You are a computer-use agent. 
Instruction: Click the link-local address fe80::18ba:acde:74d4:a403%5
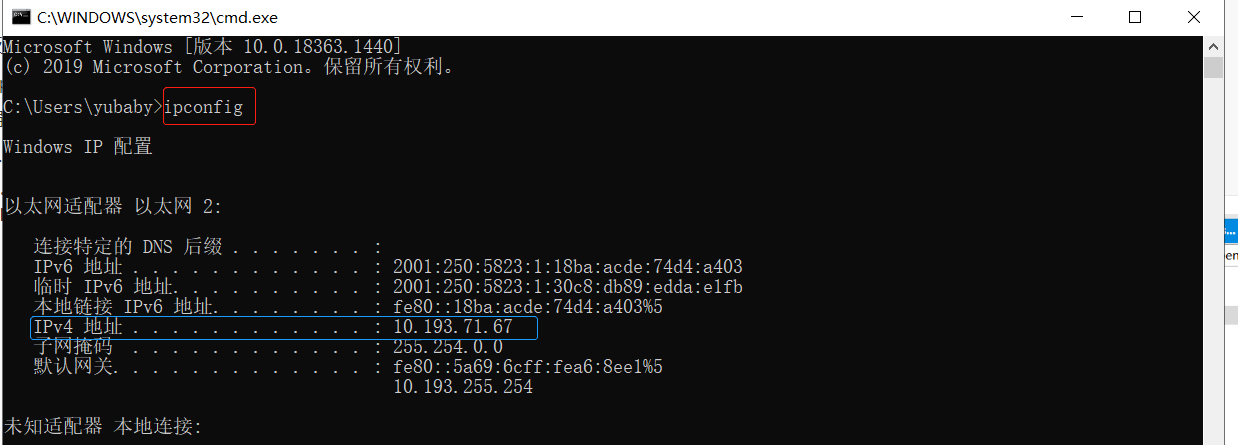pyautogui.click(x=527, y=307)
